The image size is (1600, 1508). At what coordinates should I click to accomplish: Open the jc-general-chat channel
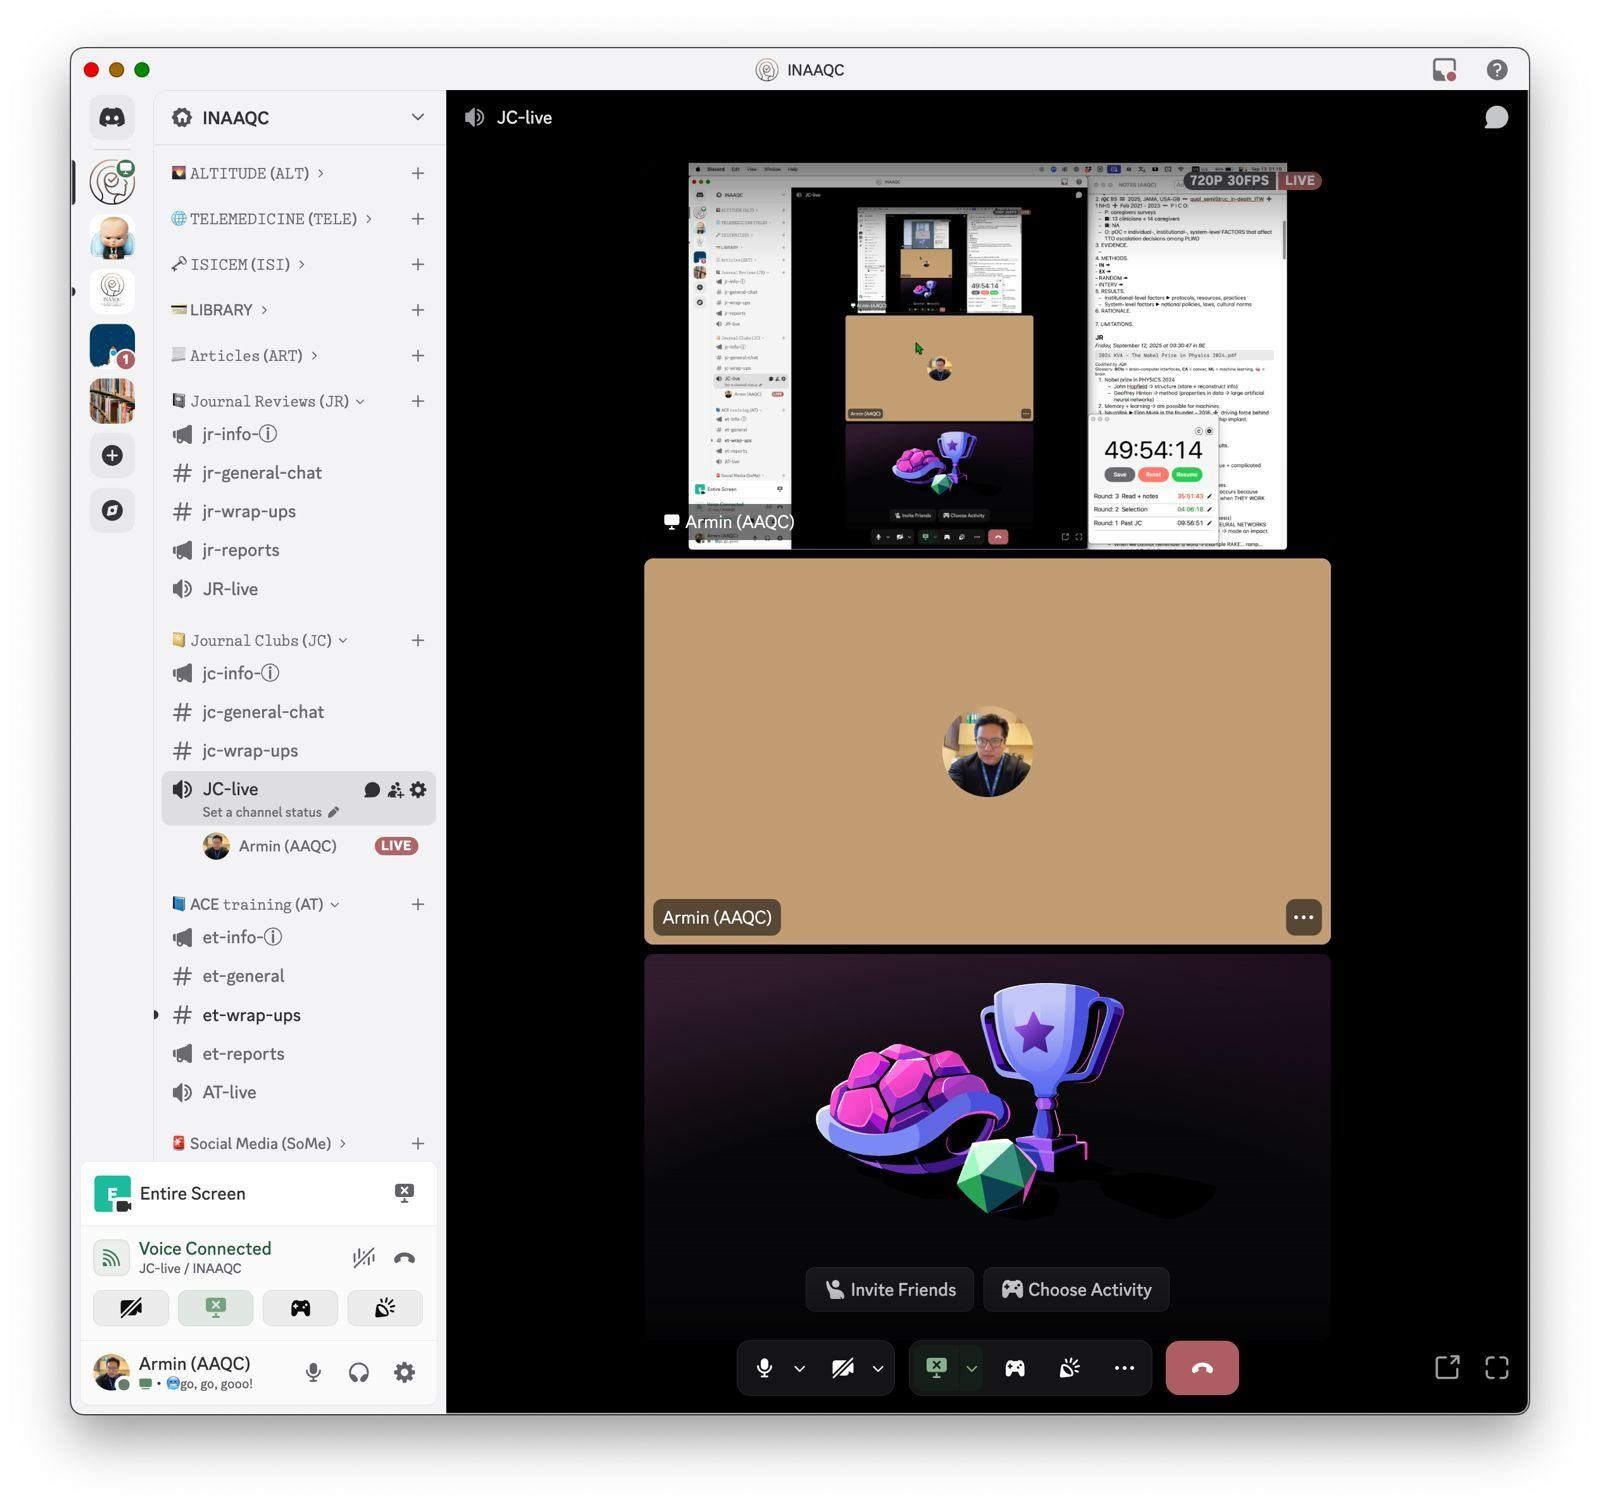pos(263,712)
